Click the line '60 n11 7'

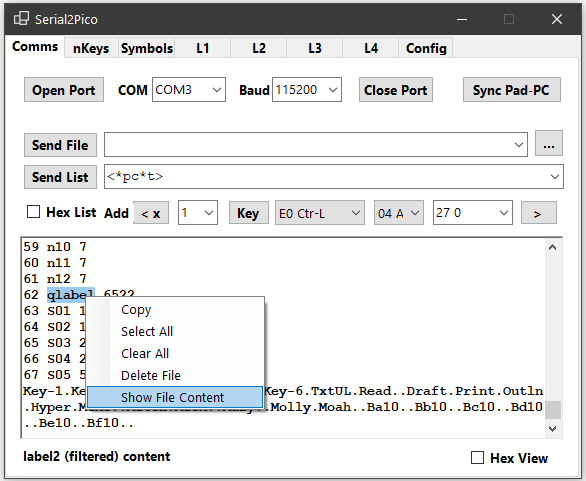[55, 263]
